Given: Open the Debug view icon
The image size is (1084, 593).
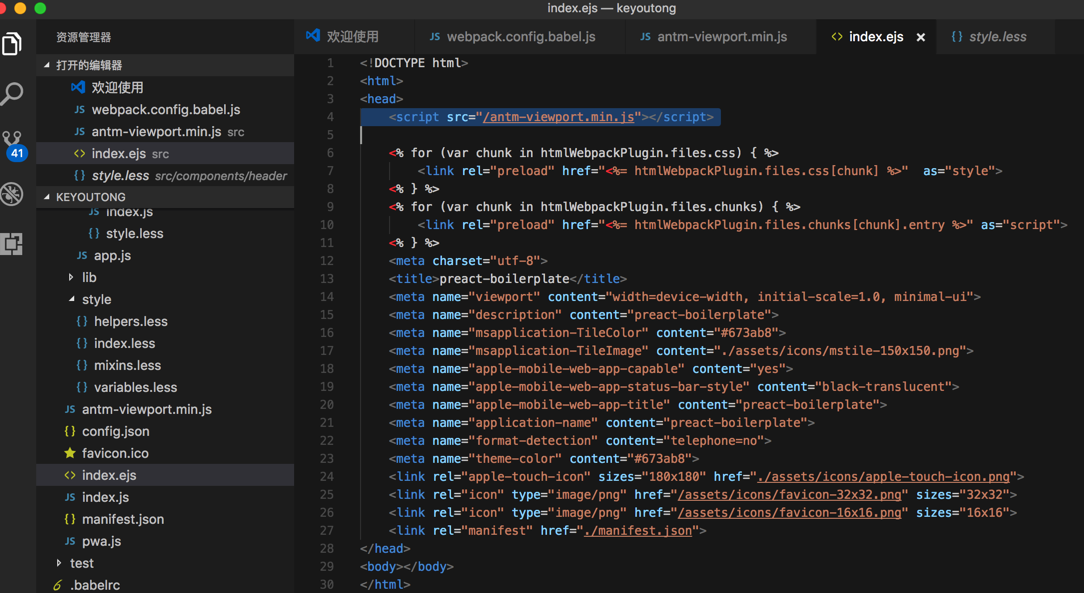Looking at the screenshot, I should pos(13,194).
